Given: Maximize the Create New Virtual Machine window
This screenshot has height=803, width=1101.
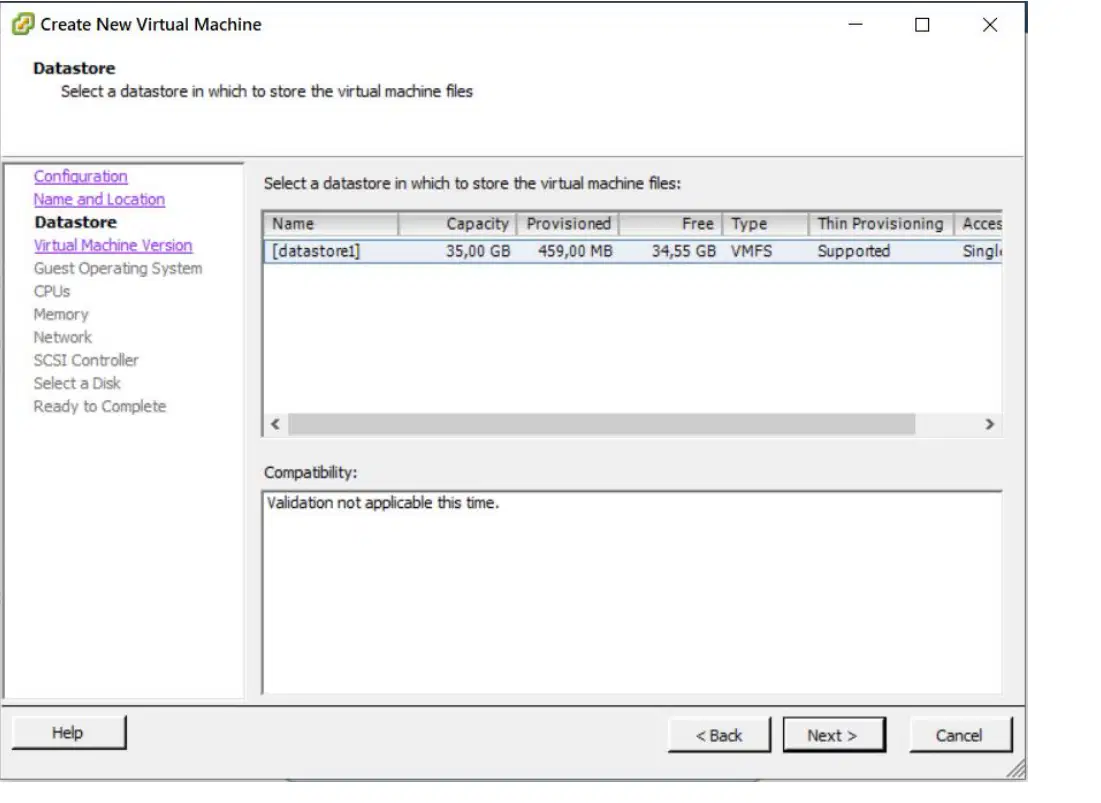Looking at the screenshot, I should pos(922,25).
